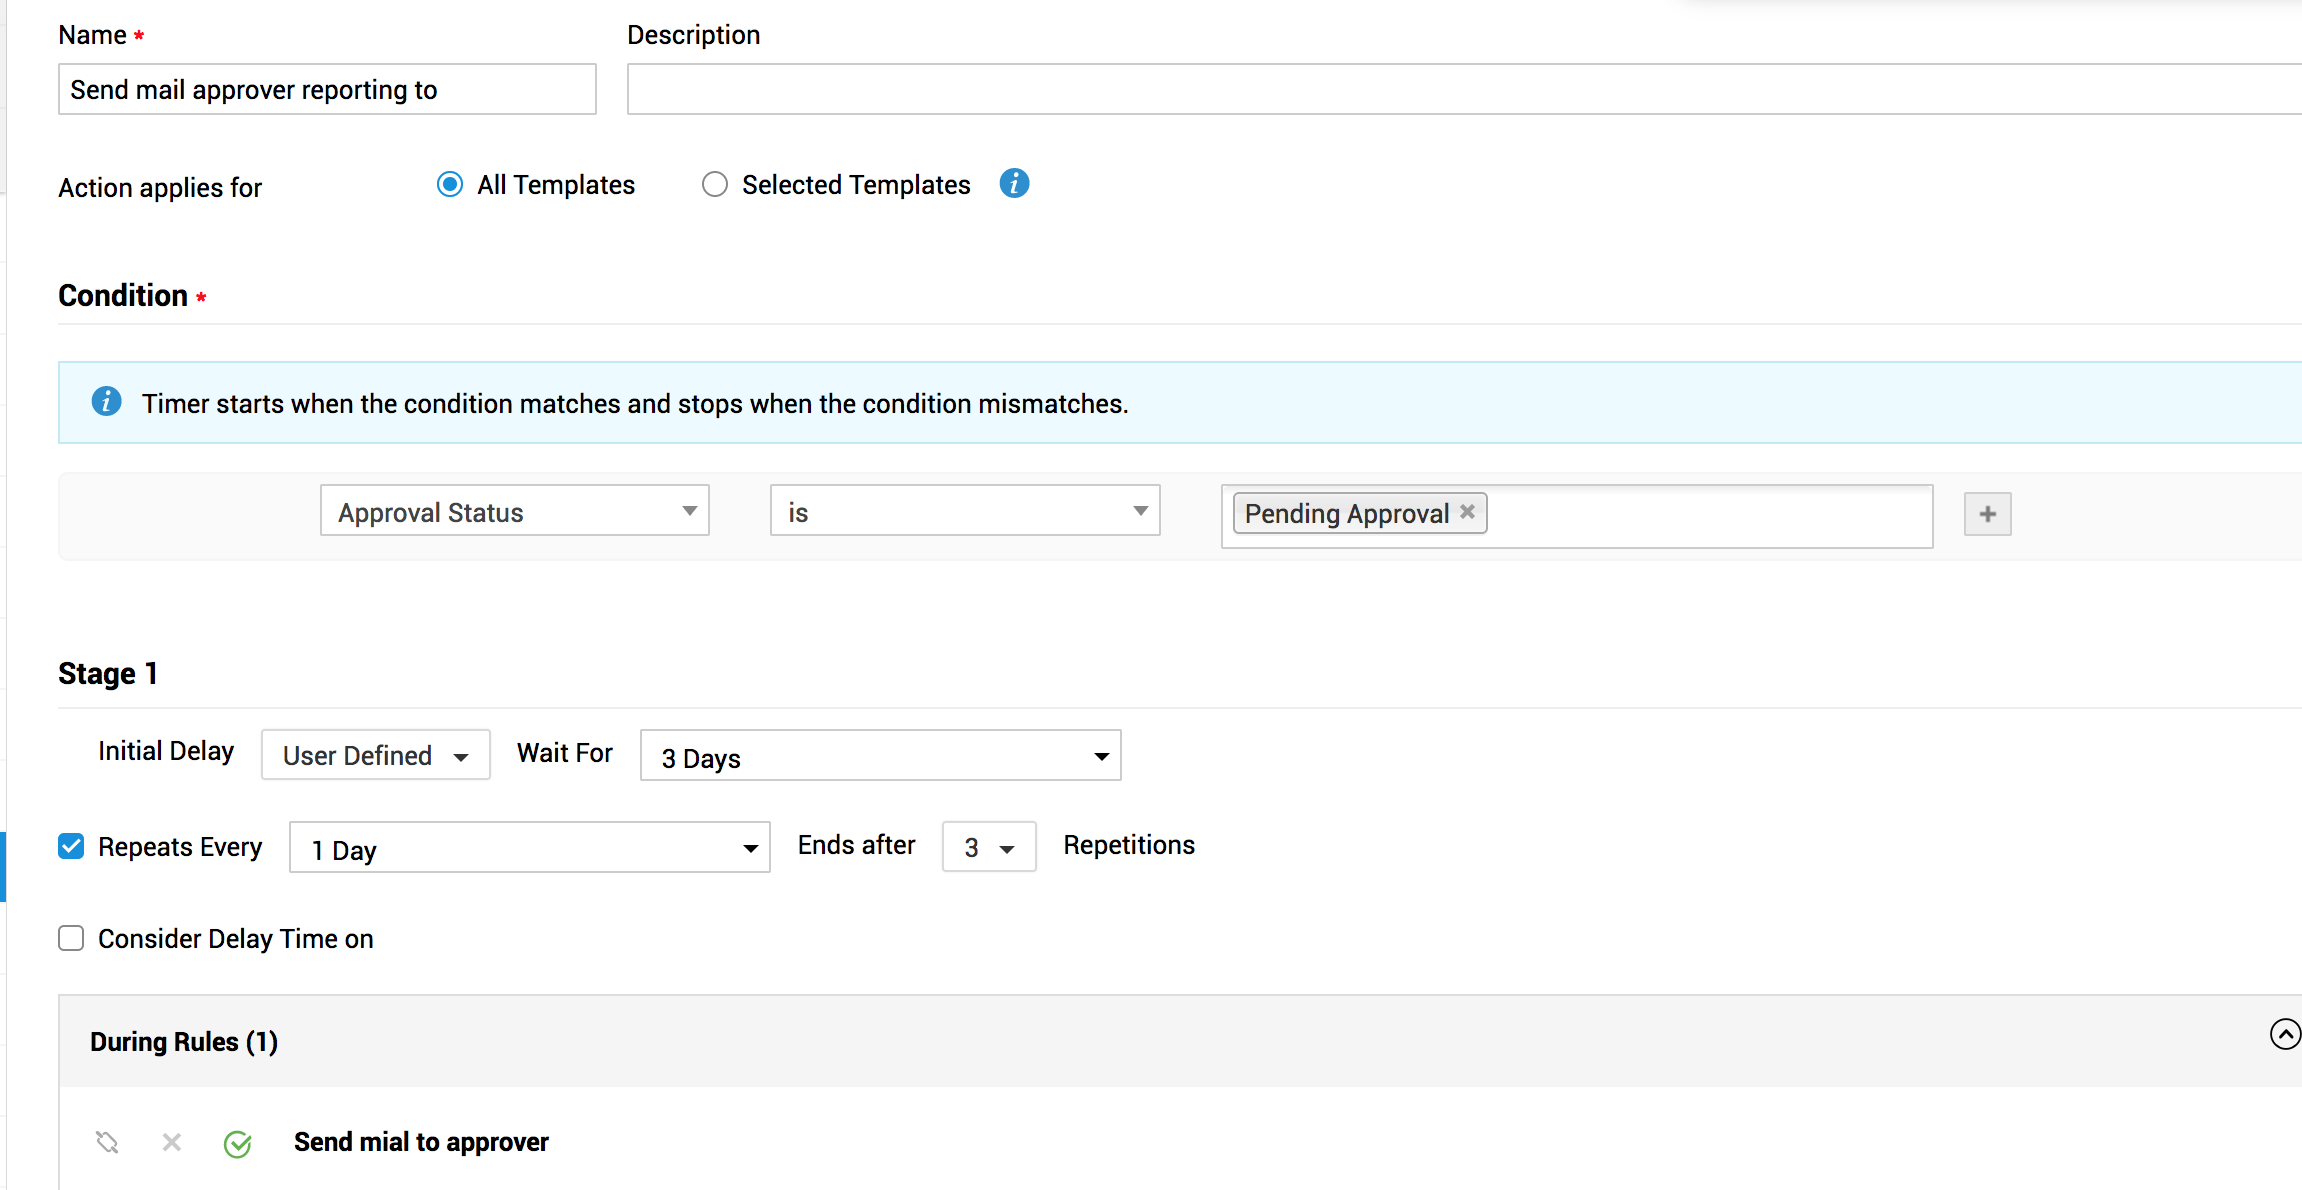2302x1190 pixels.
Task: Select the All Templates radio option
Action: tap(450, 185)
